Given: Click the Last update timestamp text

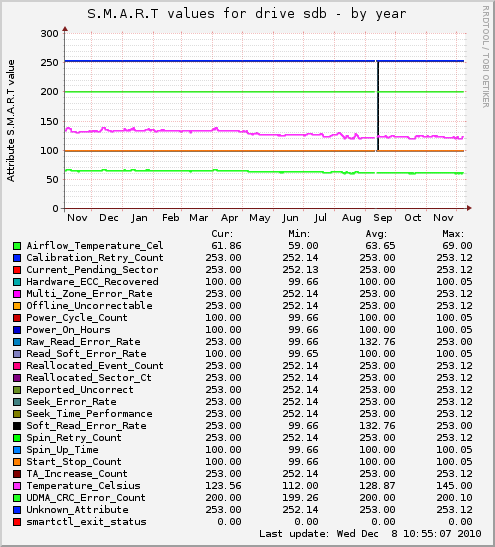Looking at the screenshot, I should pyautogui.click(x=370, y=534).
